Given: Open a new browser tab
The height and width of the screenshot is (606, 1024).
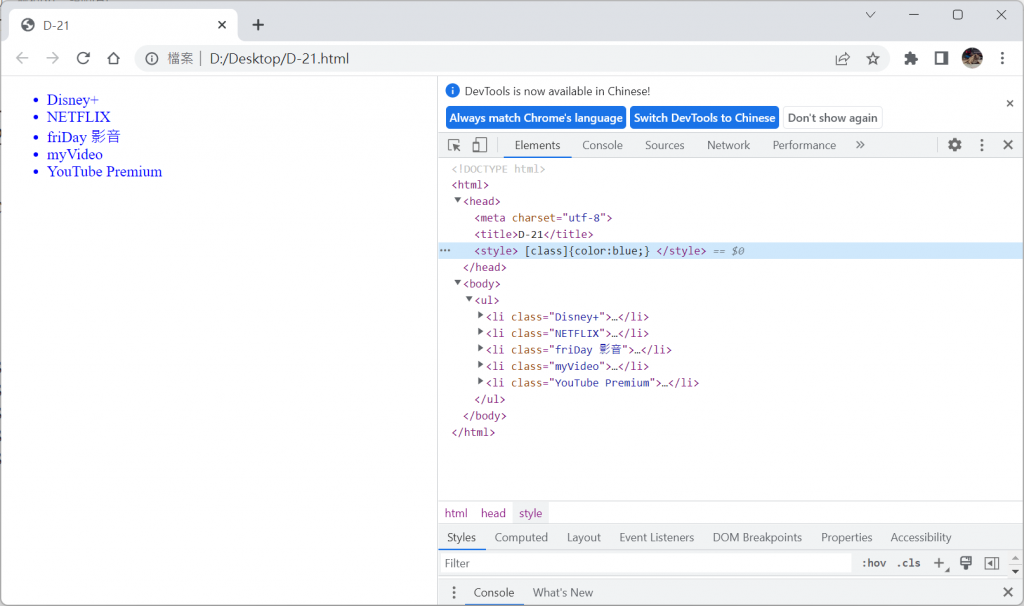Looking at the screenshot, I should pos(258,25).
